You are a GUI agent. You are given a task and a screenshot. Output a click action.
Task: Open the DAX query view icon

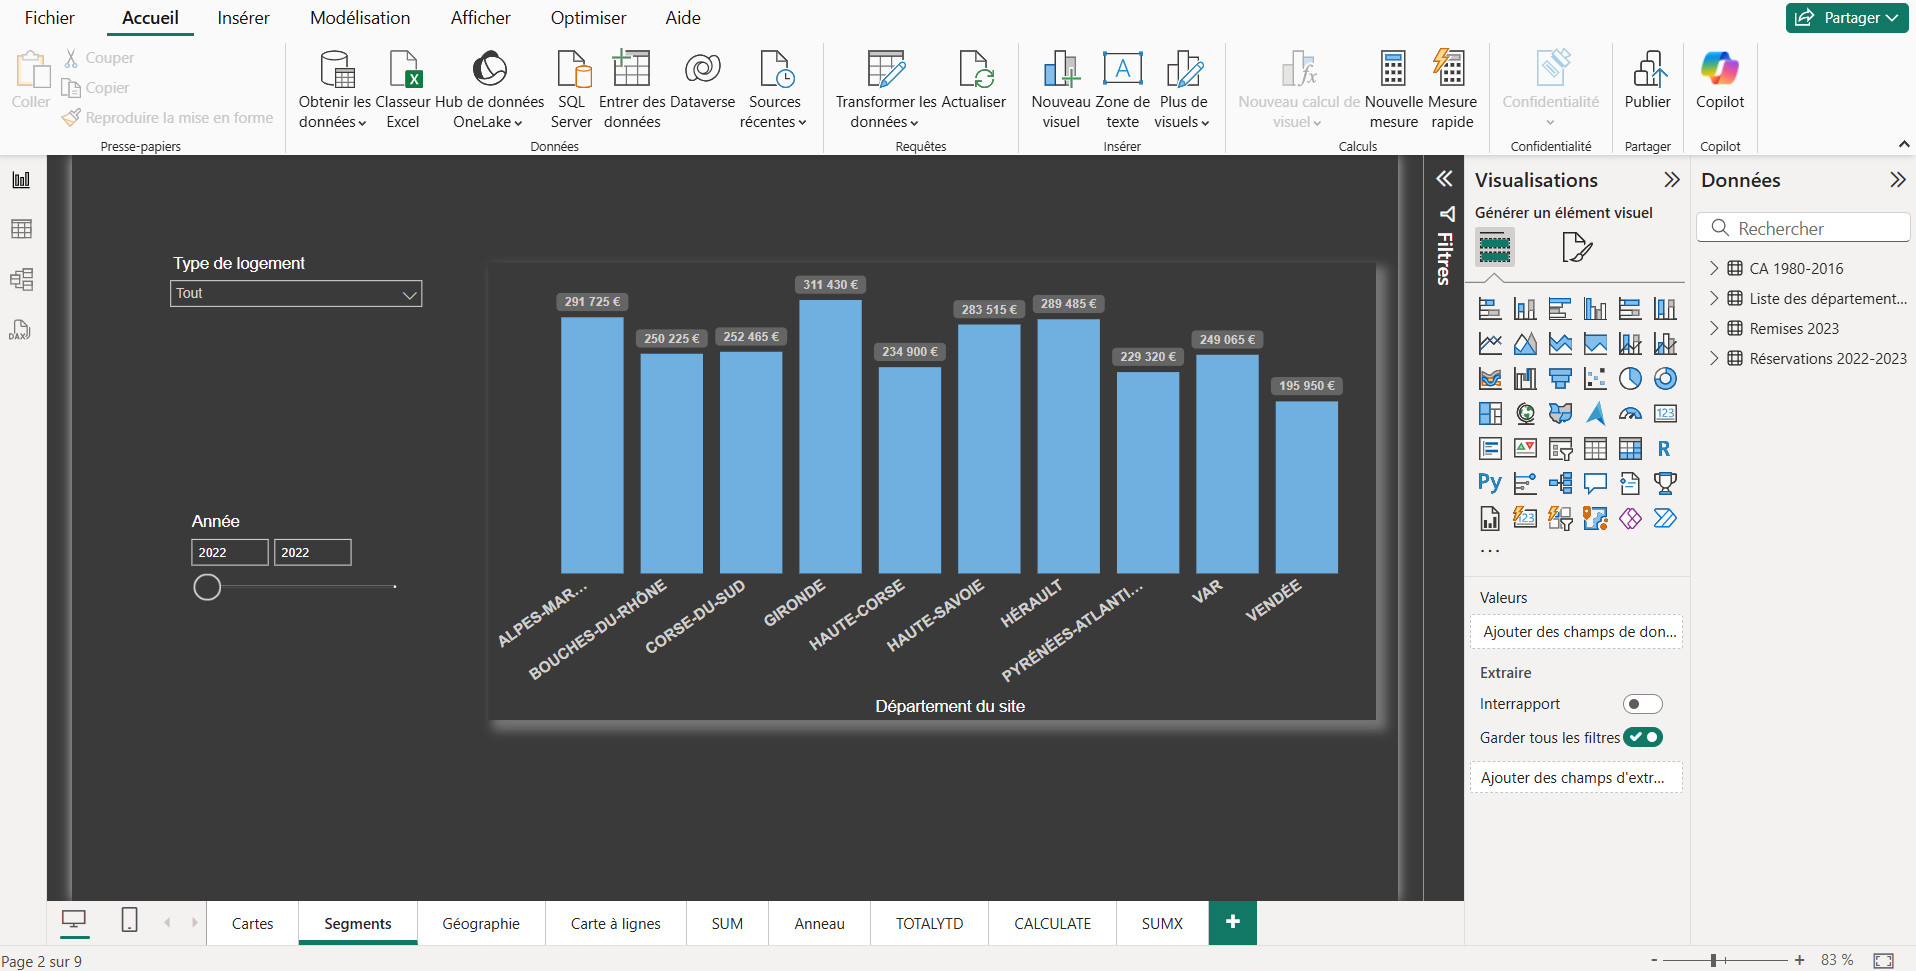coord(21,329)
